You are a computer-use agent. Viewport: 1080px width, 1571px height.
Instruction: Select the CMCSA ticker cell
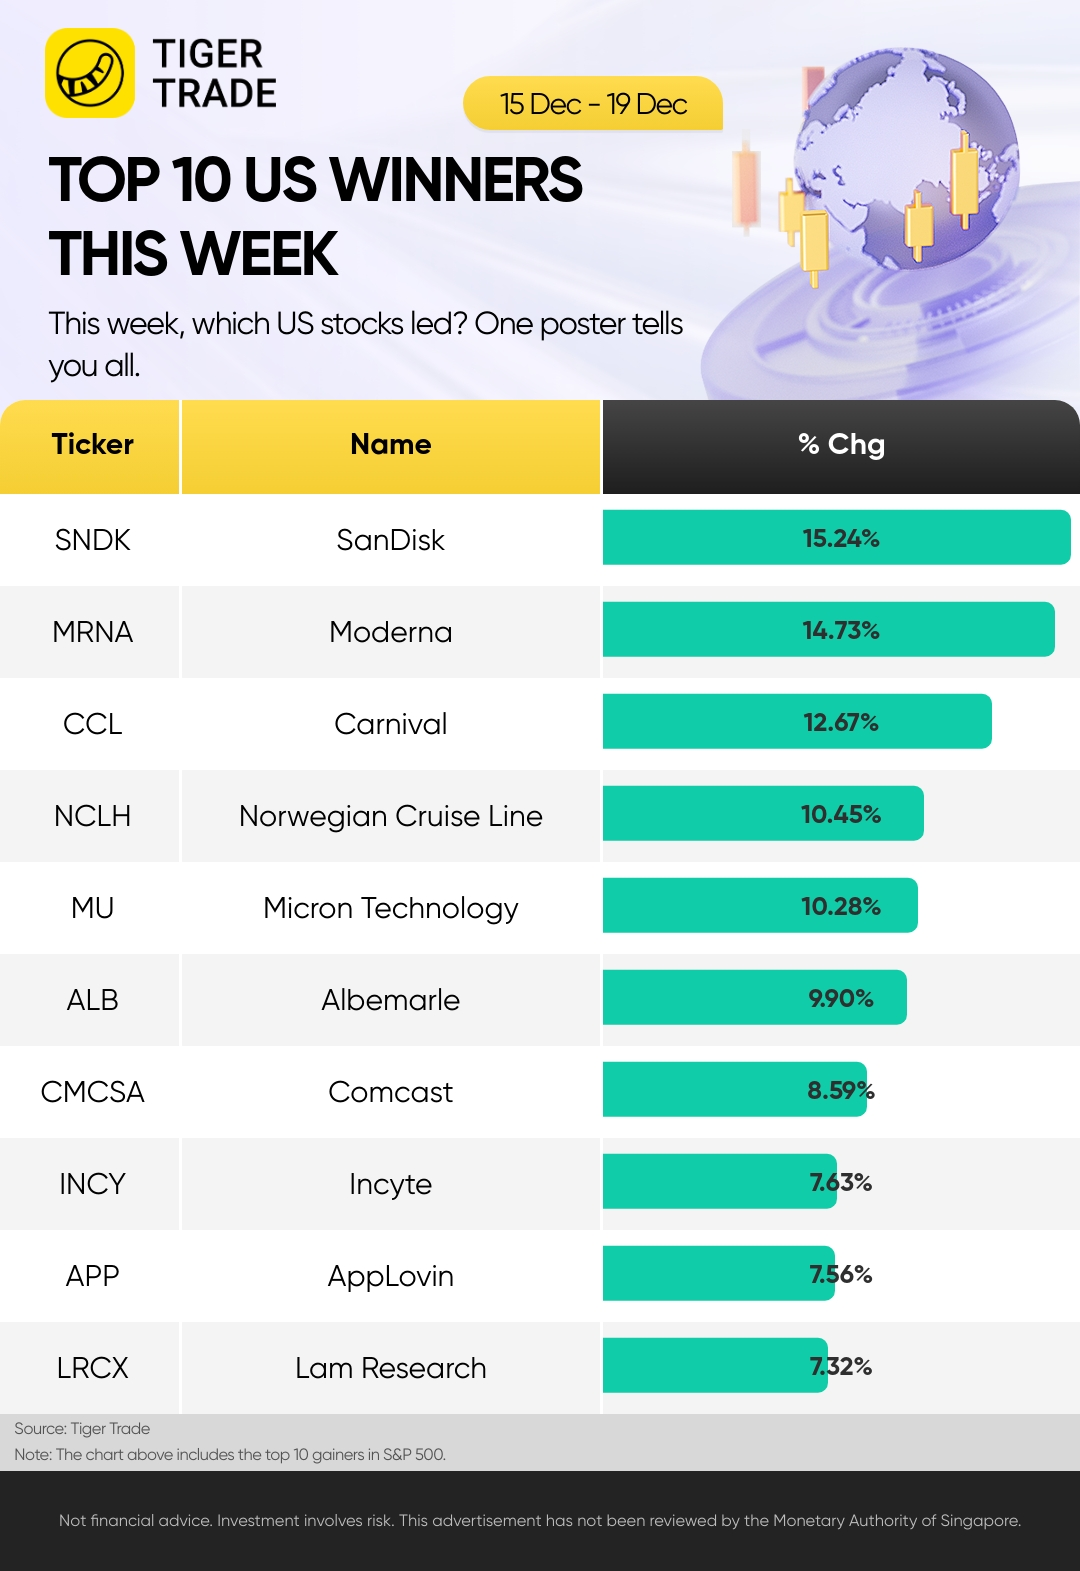click(x=92, y=1092)
